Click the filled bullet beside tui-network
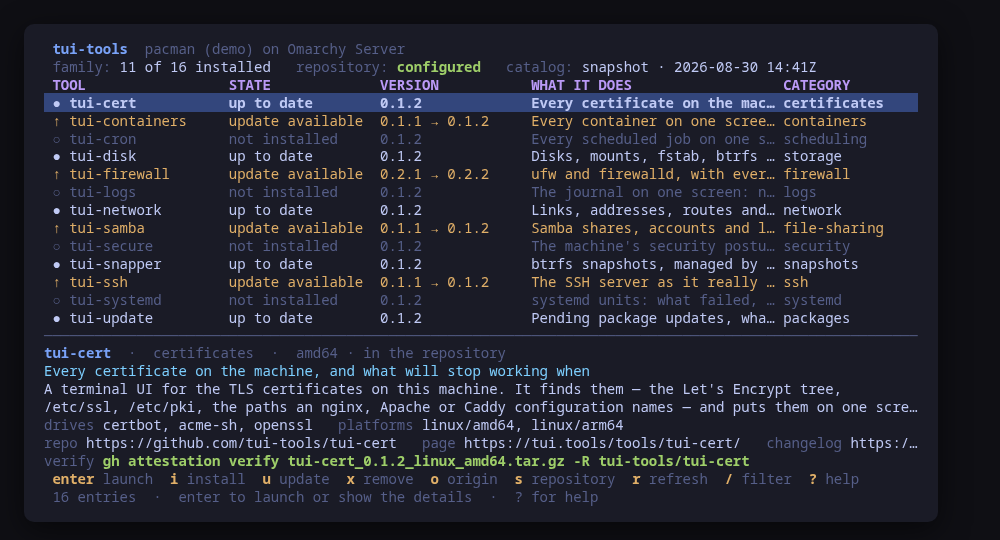This screenshot has height=540, width=1000. [57, 210]
